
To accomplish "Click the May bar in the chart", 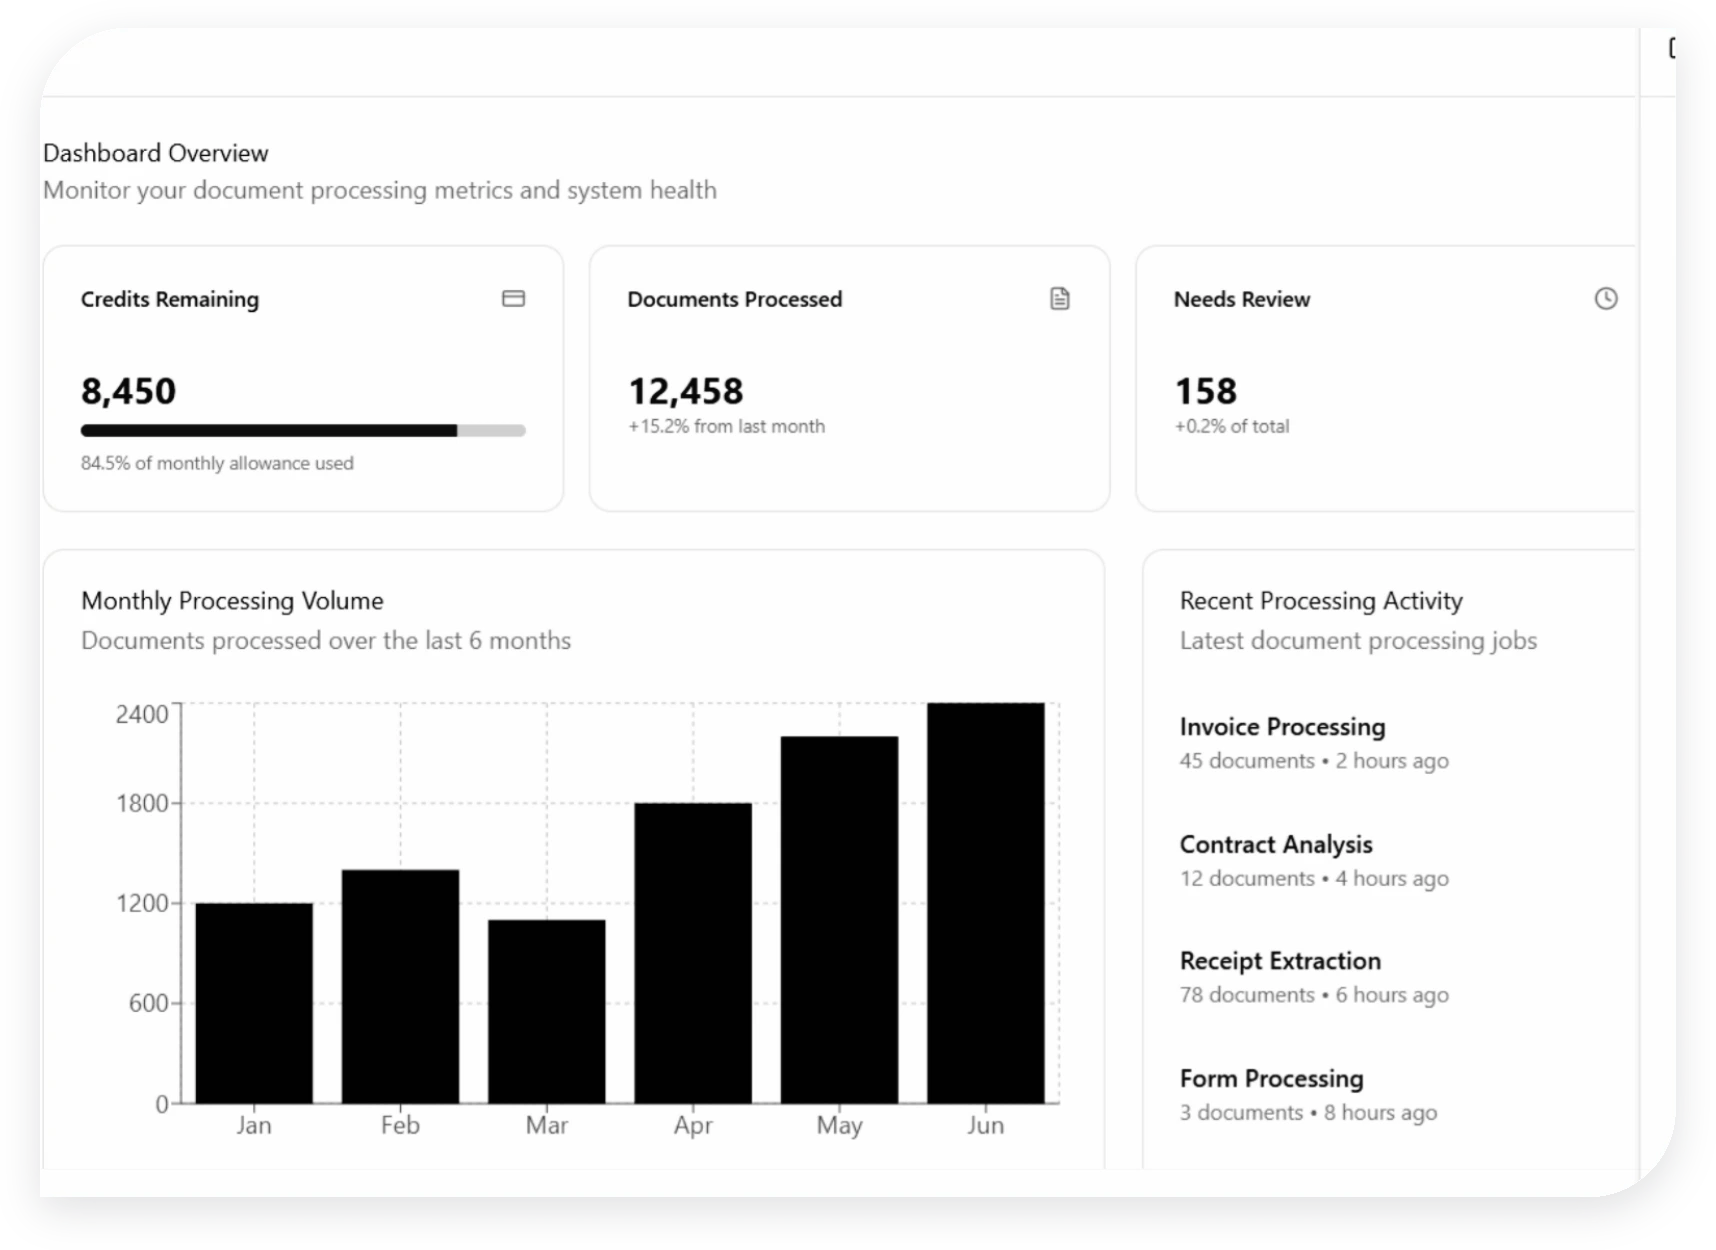I will click(839, 920).
